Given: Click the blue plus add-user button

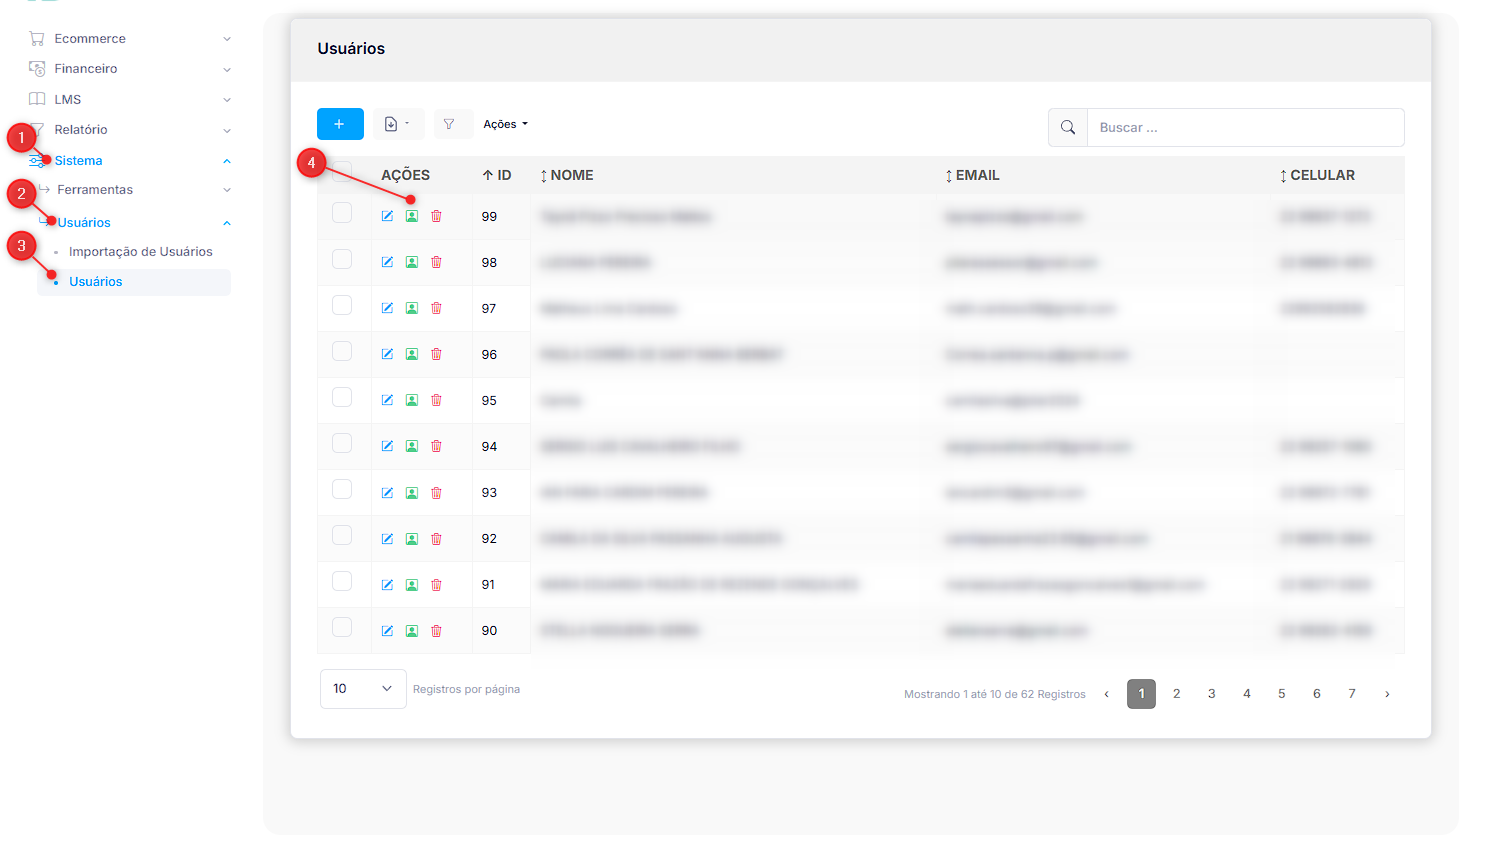Looking at the screenshot, I should coord(340,124).
